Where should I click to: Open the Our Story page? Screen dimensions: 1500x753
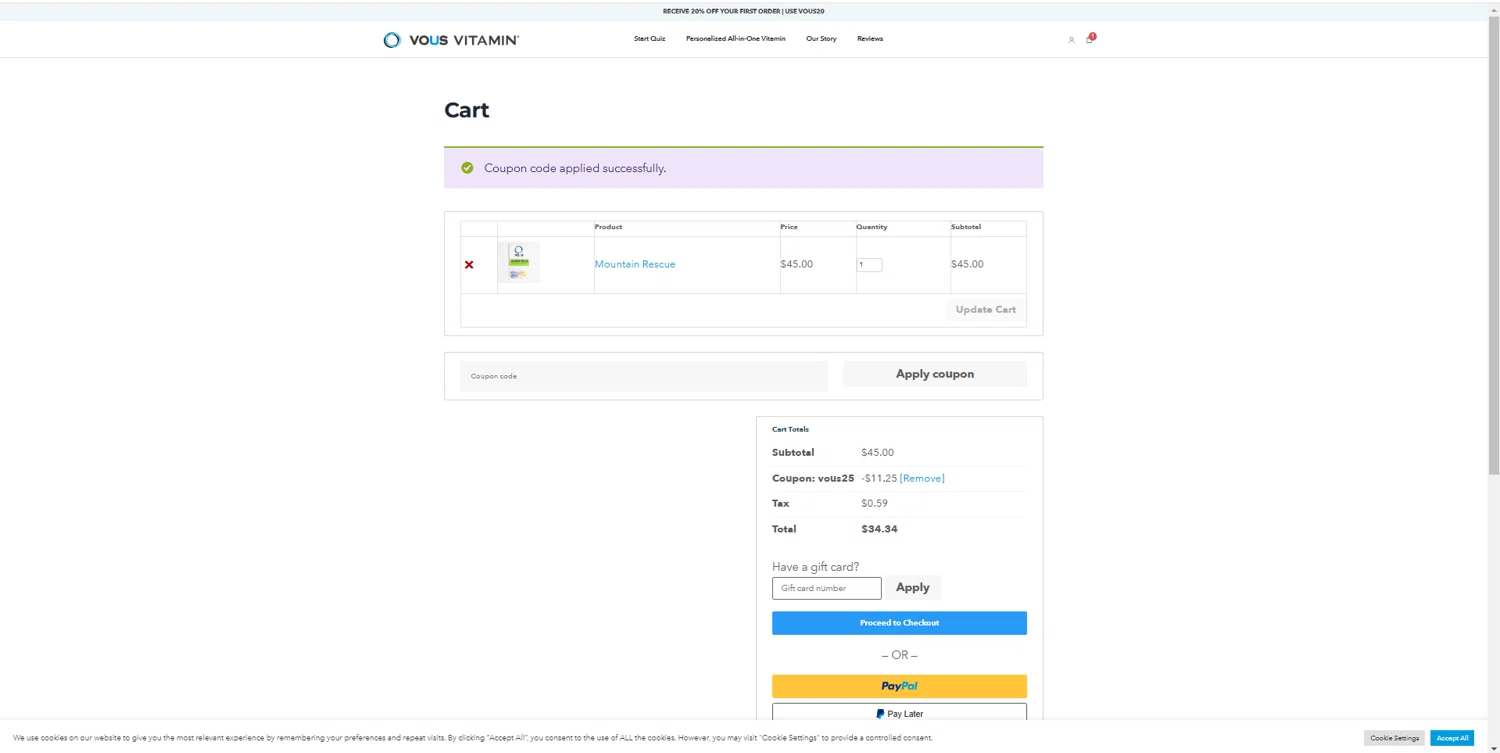[x=821, y=39]
